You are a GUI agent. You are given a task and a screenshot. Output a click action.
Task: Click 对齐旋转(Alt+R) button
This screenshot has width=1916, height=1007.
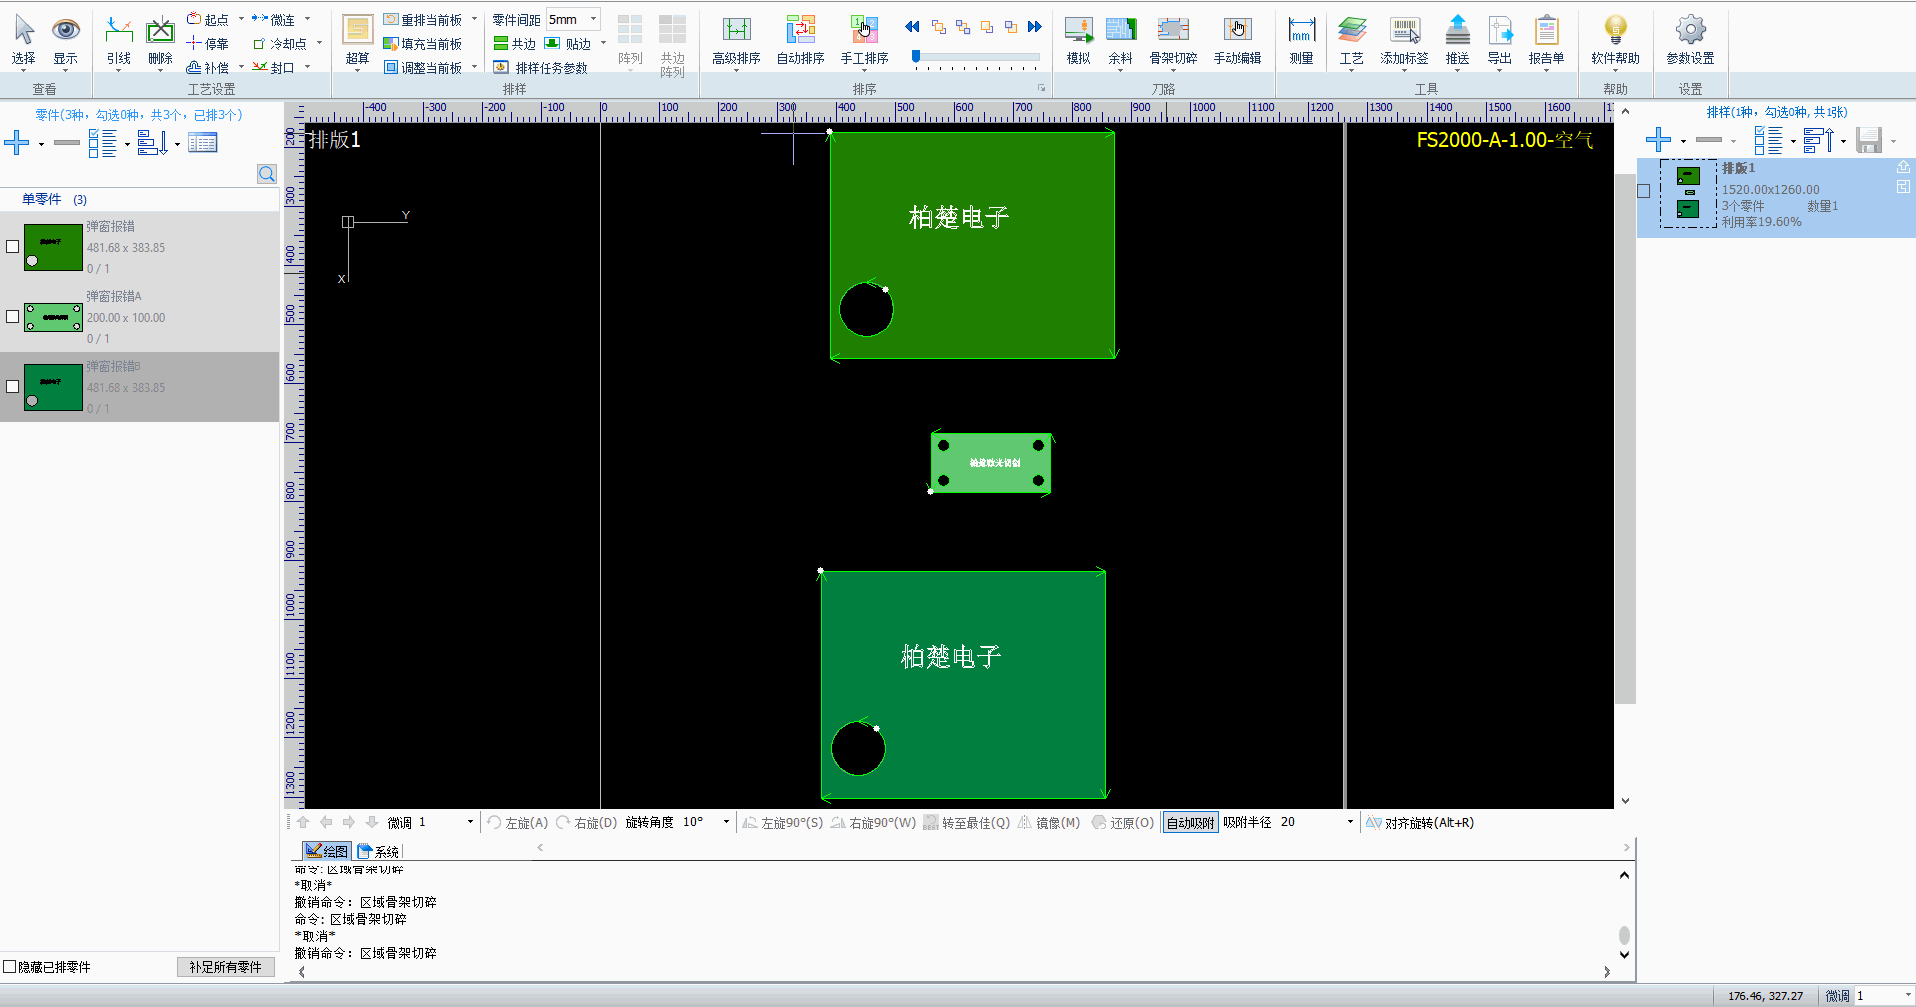(x=1420, y=823)
